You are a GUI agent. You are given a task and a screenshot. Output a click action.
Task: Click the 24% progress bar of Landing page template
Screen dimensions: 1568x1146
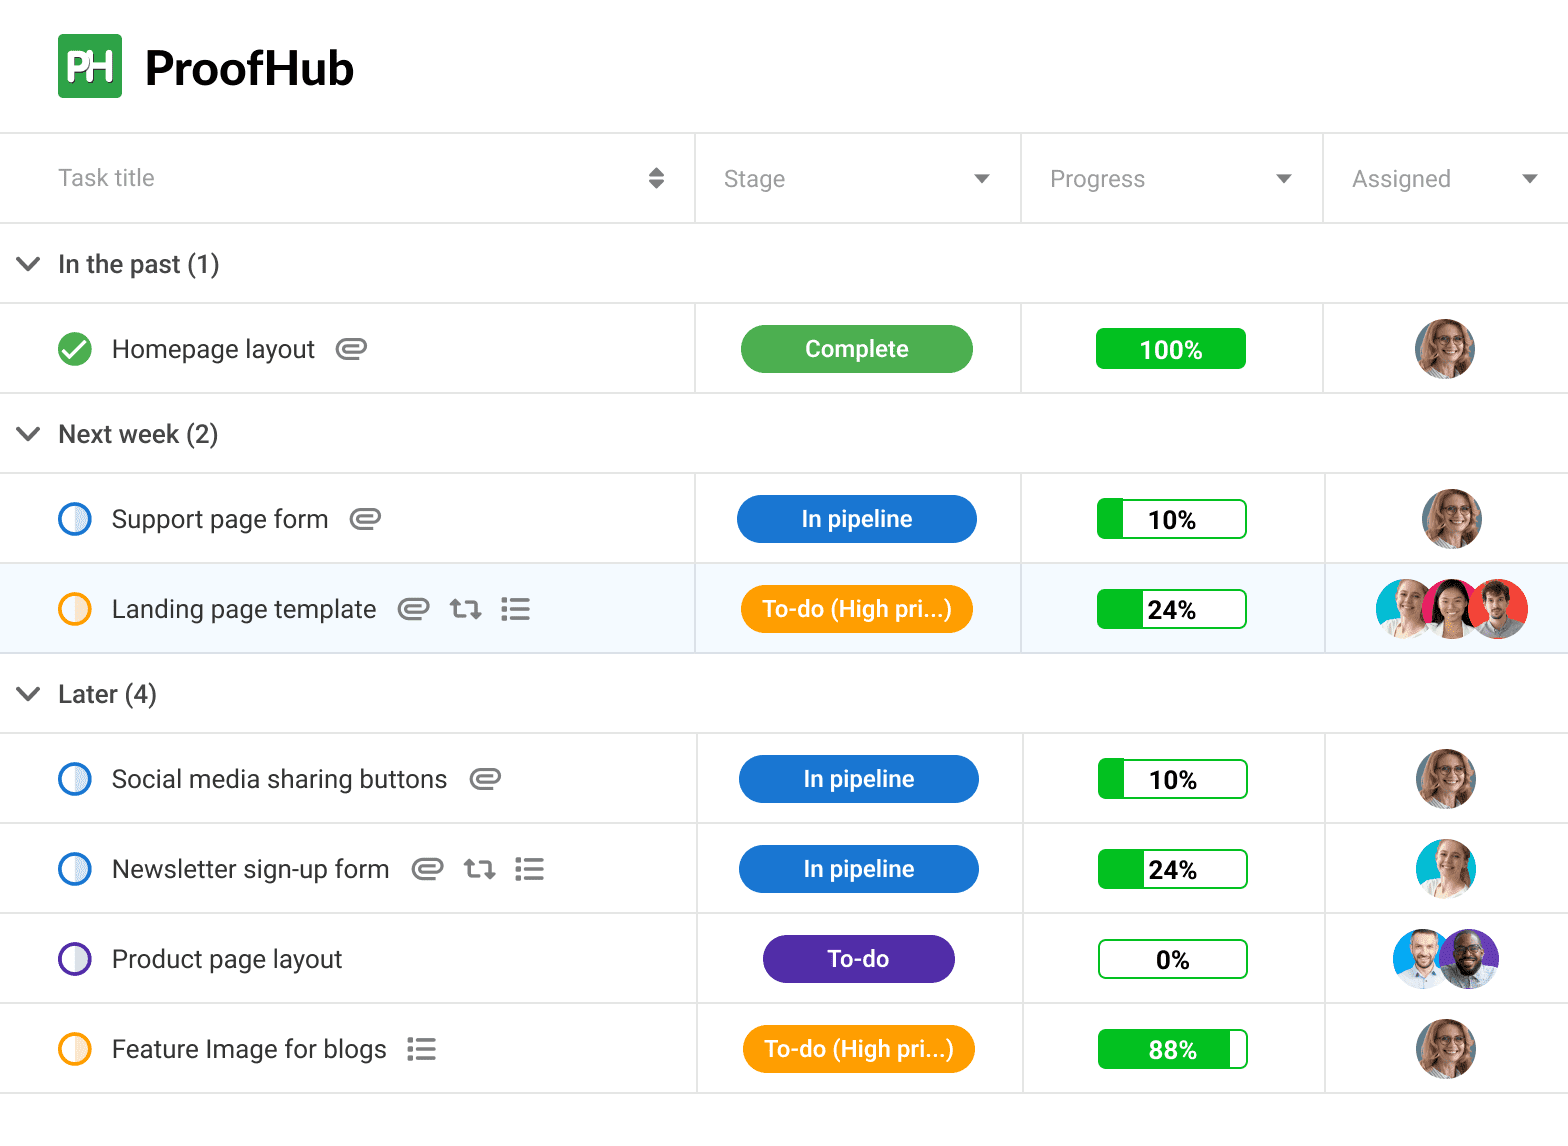[1171, 609]
